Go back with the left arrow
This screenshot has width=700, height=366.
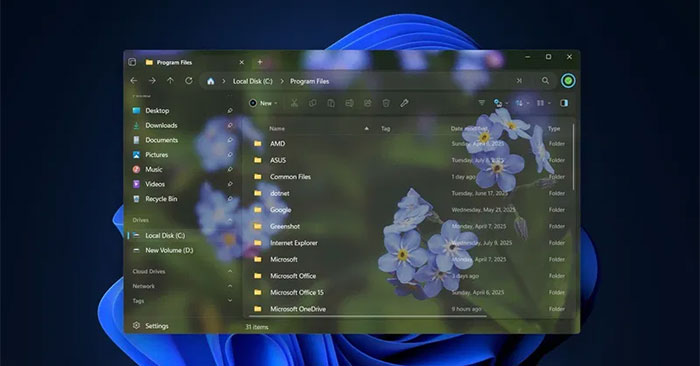point(133,81)
